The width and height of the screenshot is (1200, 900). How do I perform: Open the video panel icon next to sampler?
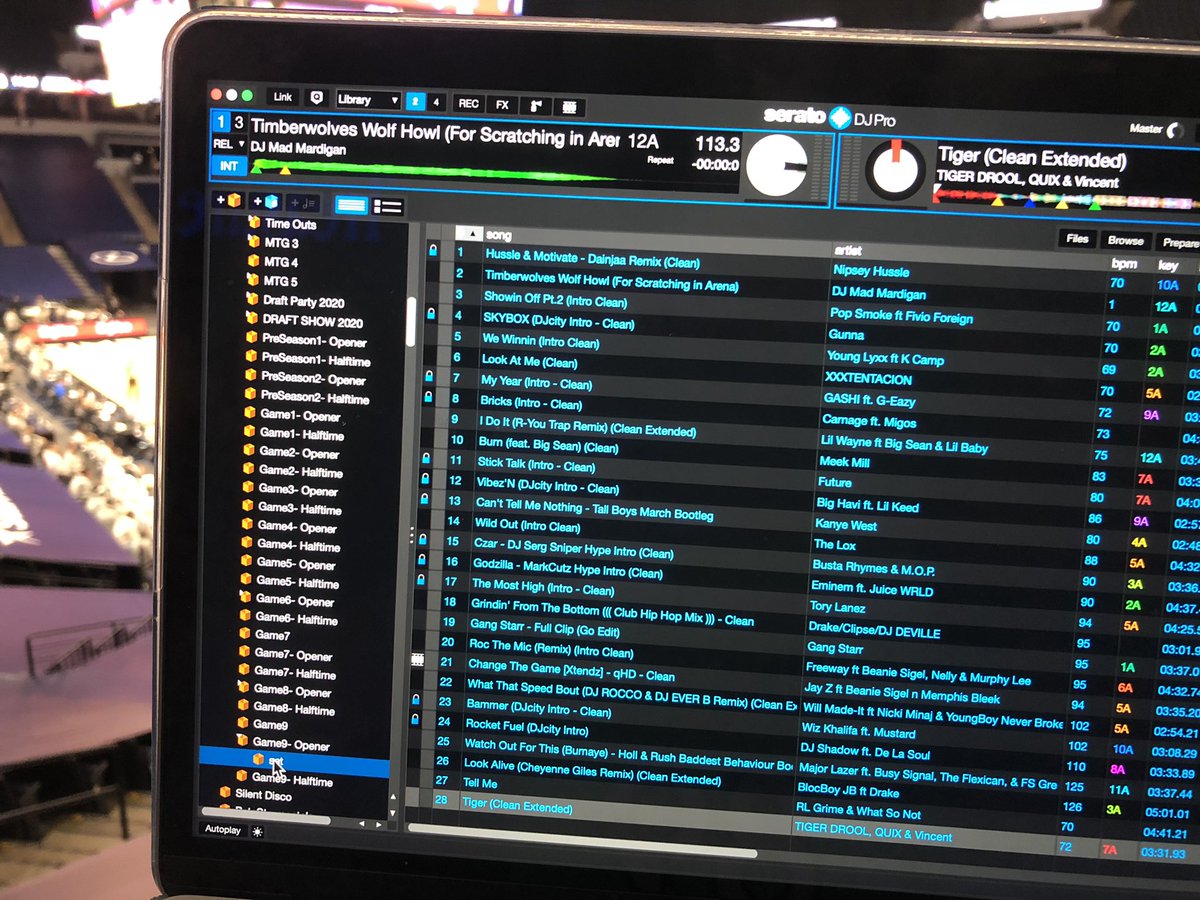[570, 106]
